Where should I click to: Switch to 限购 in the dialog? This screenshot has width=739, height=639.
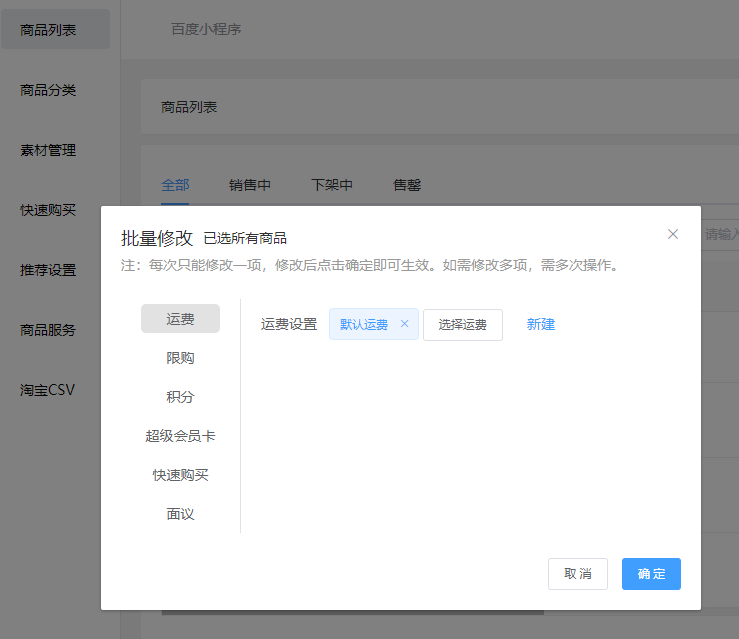[x=180, y=358]
